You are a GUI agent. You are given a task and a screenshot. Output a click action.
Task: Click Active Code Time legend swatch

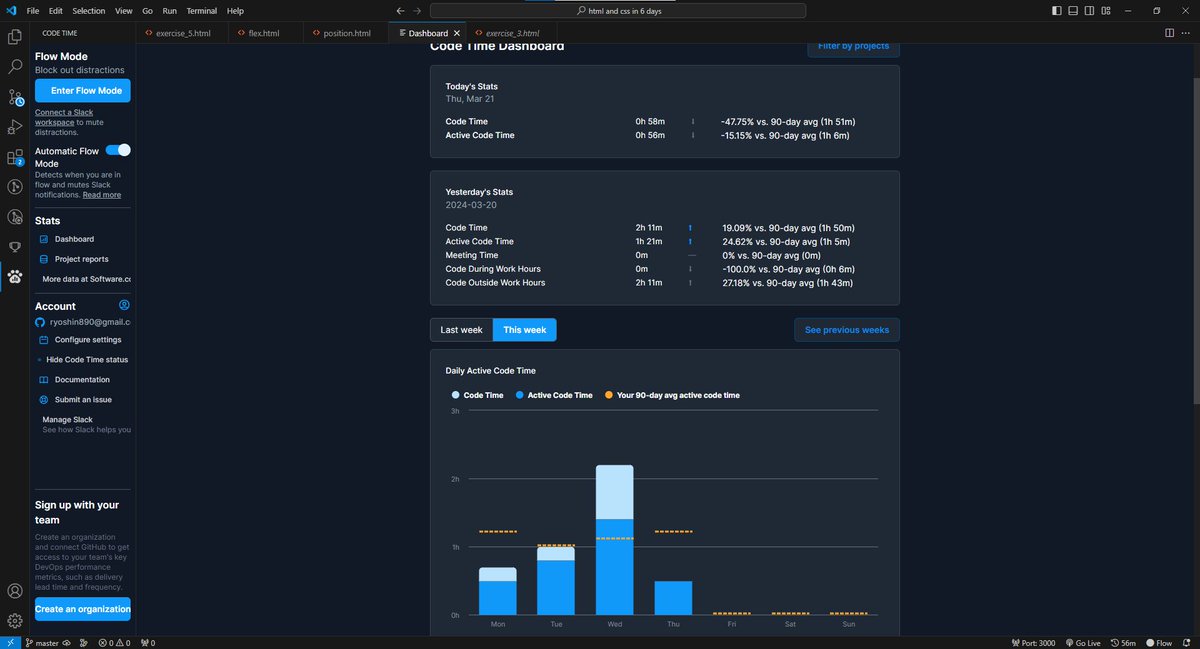(x=520, y=395)
